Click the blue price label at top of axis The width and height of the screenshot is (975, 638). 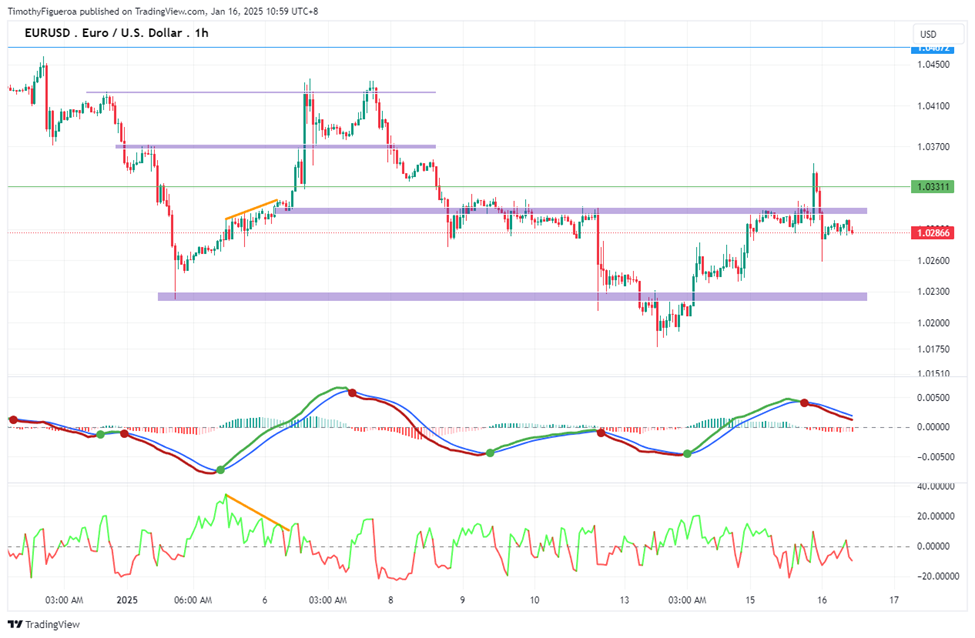pos(932,49)
